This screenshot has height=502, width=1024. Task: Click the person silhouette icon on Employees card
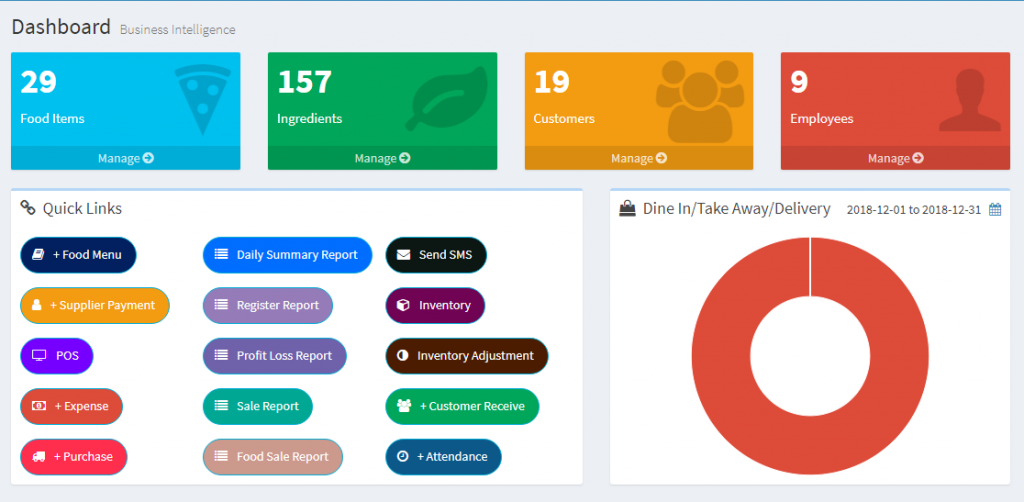[969, 99]
